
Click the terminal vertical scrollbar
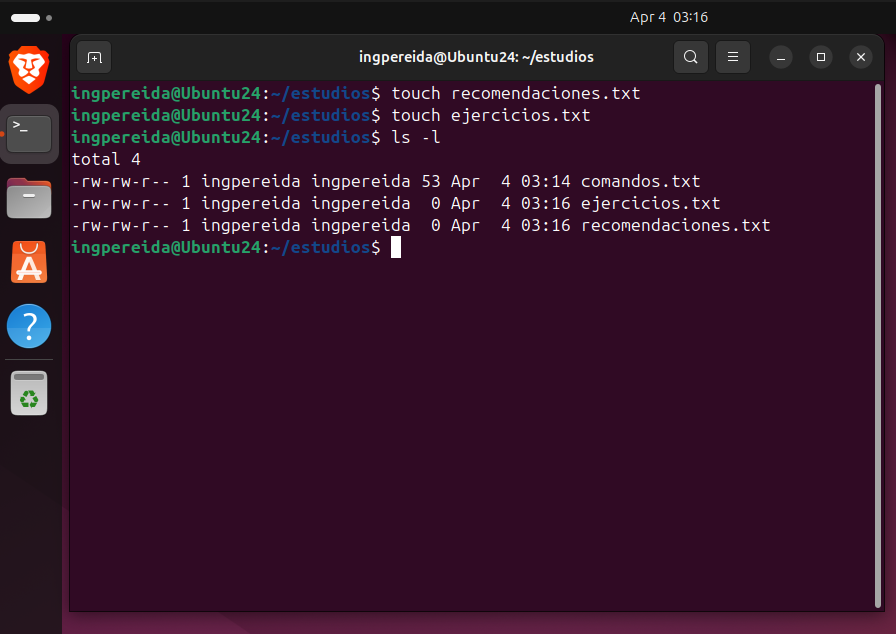click(878, 346)
